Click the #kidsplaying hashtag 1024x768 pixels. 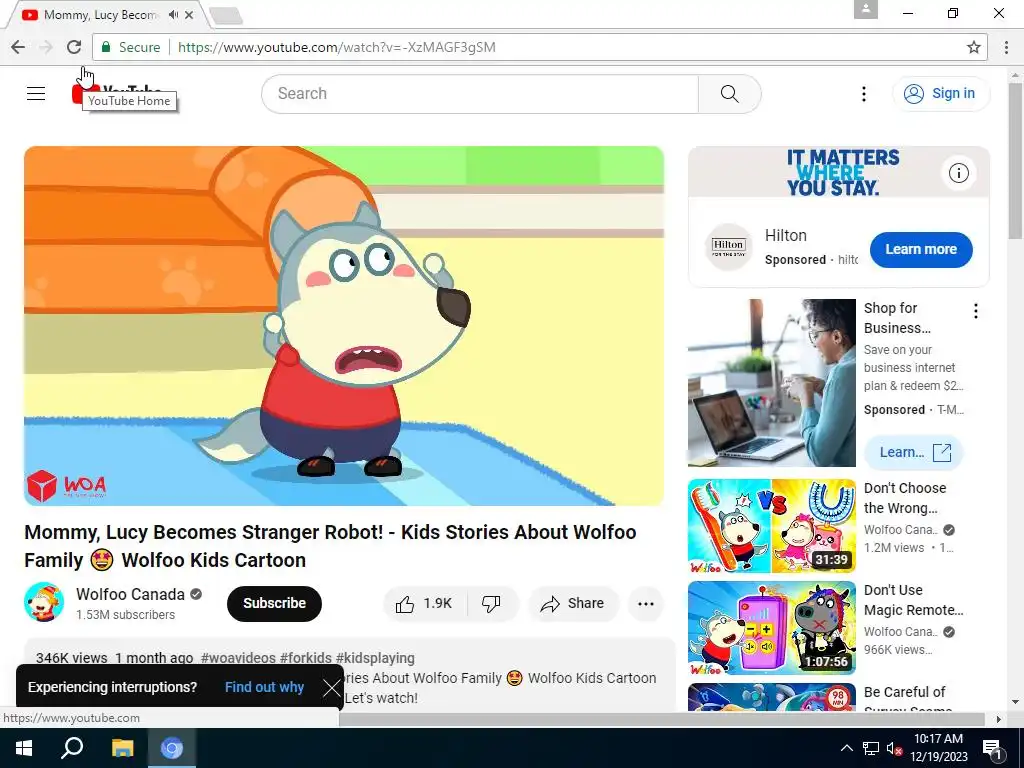tap(375, 658)
